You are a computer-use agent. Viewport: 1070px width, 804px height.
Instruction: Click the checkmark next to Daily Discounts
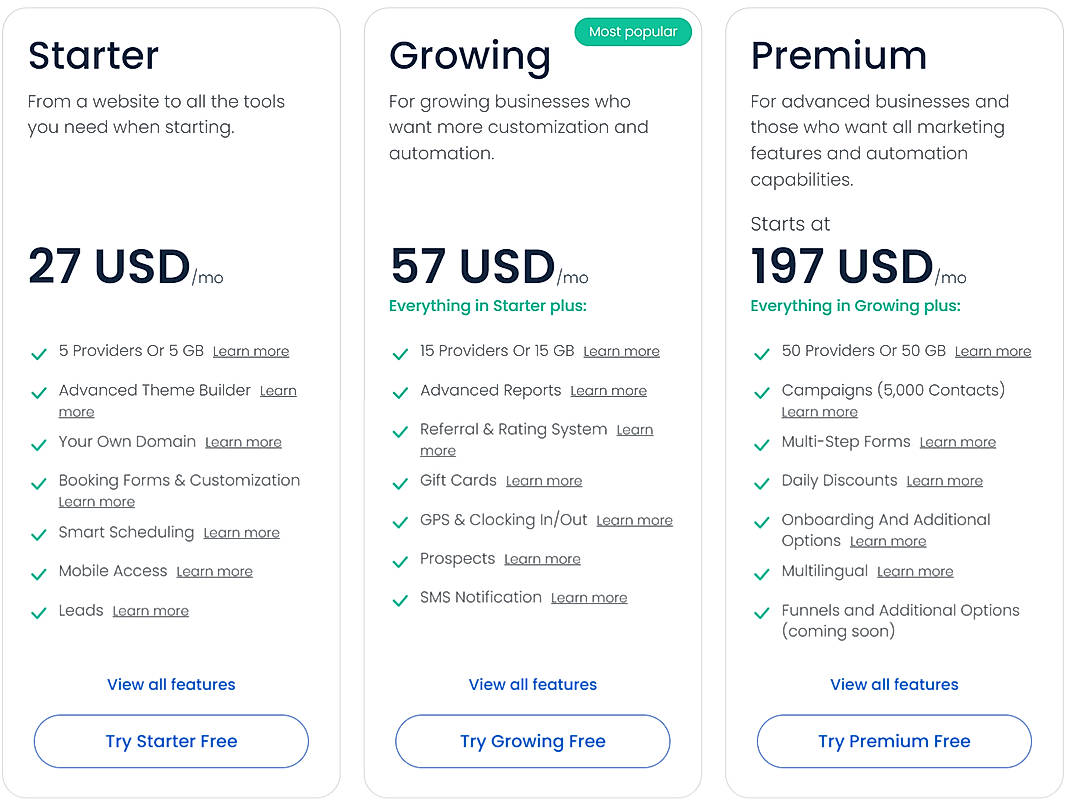(762, 481)
